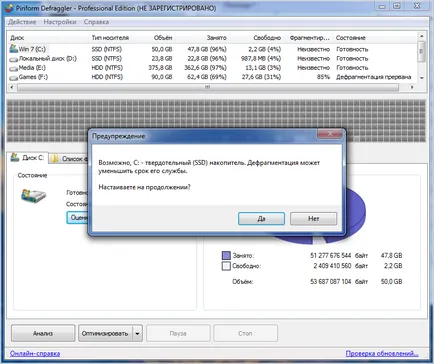
Task: Switch to the Диск C: tab
Action: pyautogui.click(x=28, y=158)
